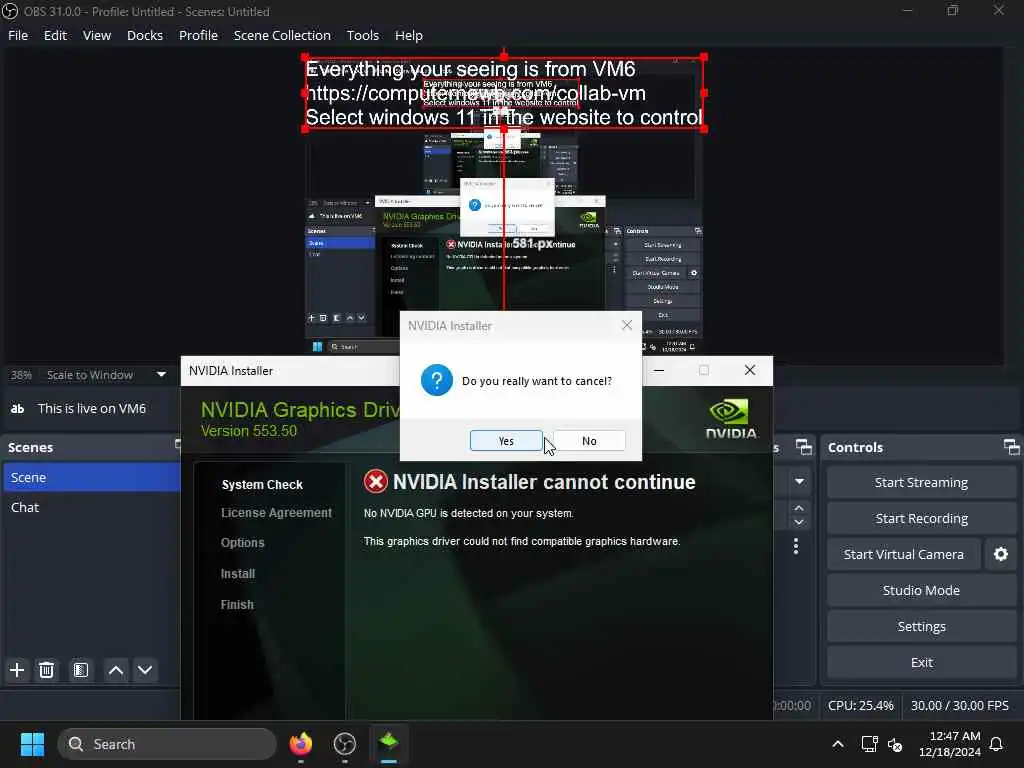Open the Scale to Window dropdown

coord(106,375)
